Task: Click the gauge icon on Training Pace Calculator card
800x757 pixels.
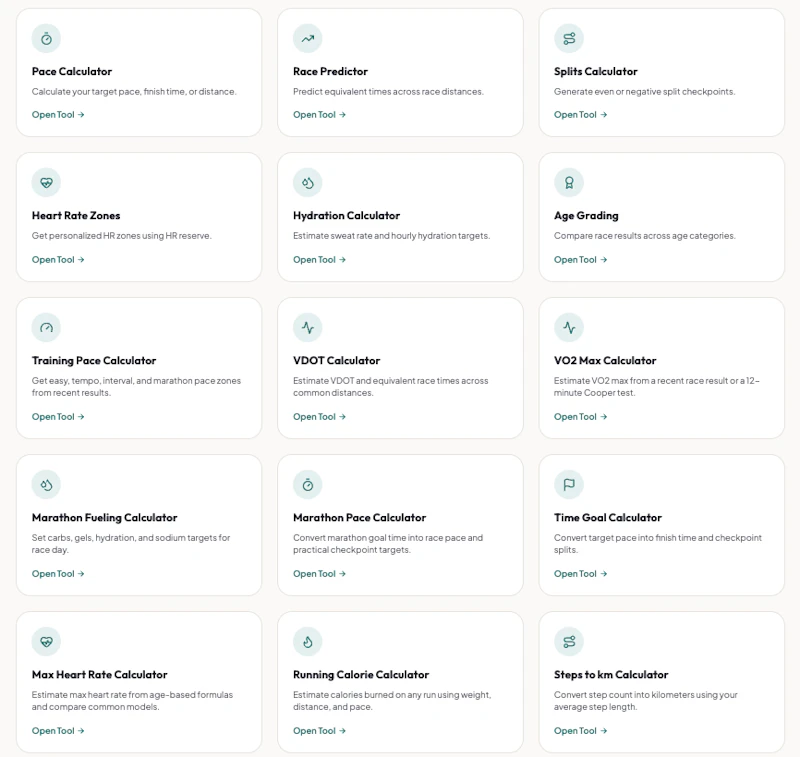Action: coord(46,327)
